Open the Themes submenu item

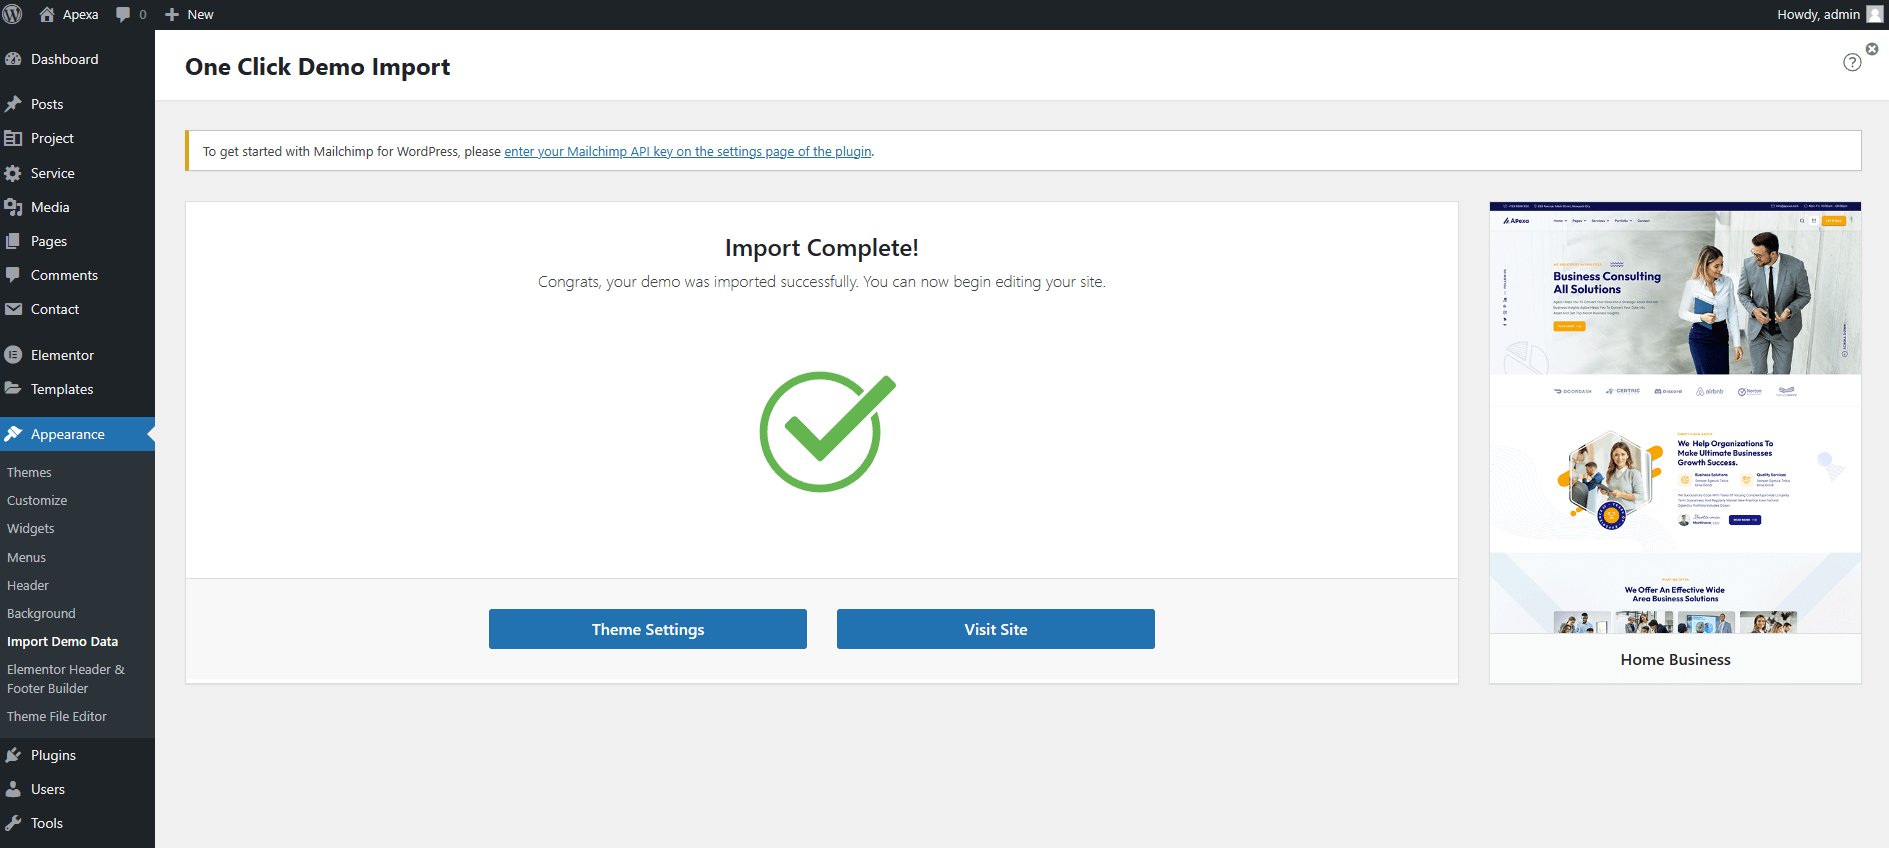click(x=29, y=472)
